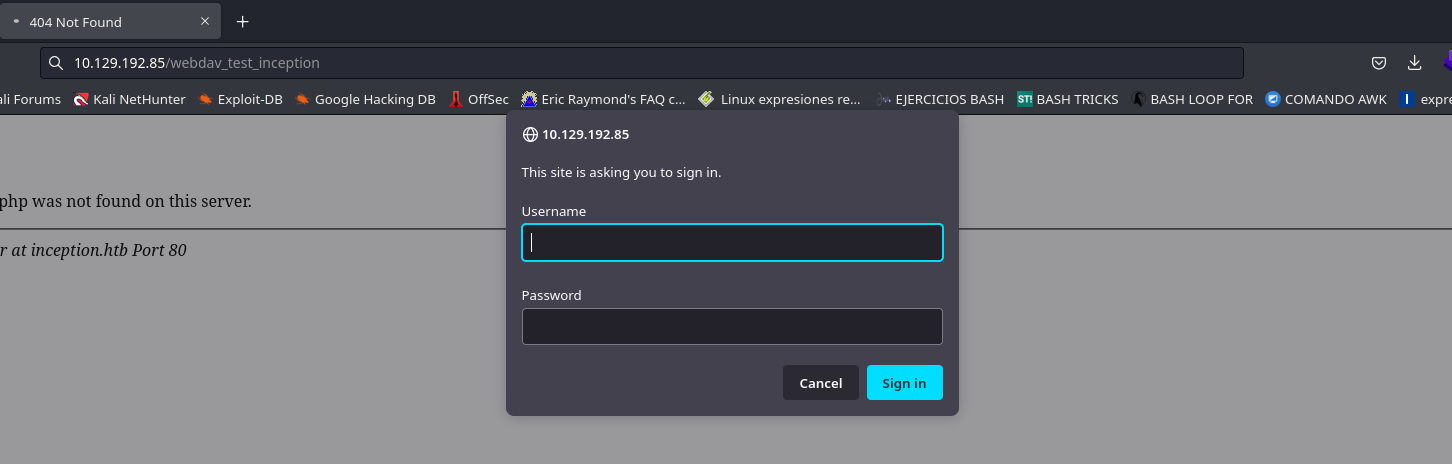Focus the Username input field
Viewport: 1452px width, 464px height.
pyautogui.click(x=732, y=243)
